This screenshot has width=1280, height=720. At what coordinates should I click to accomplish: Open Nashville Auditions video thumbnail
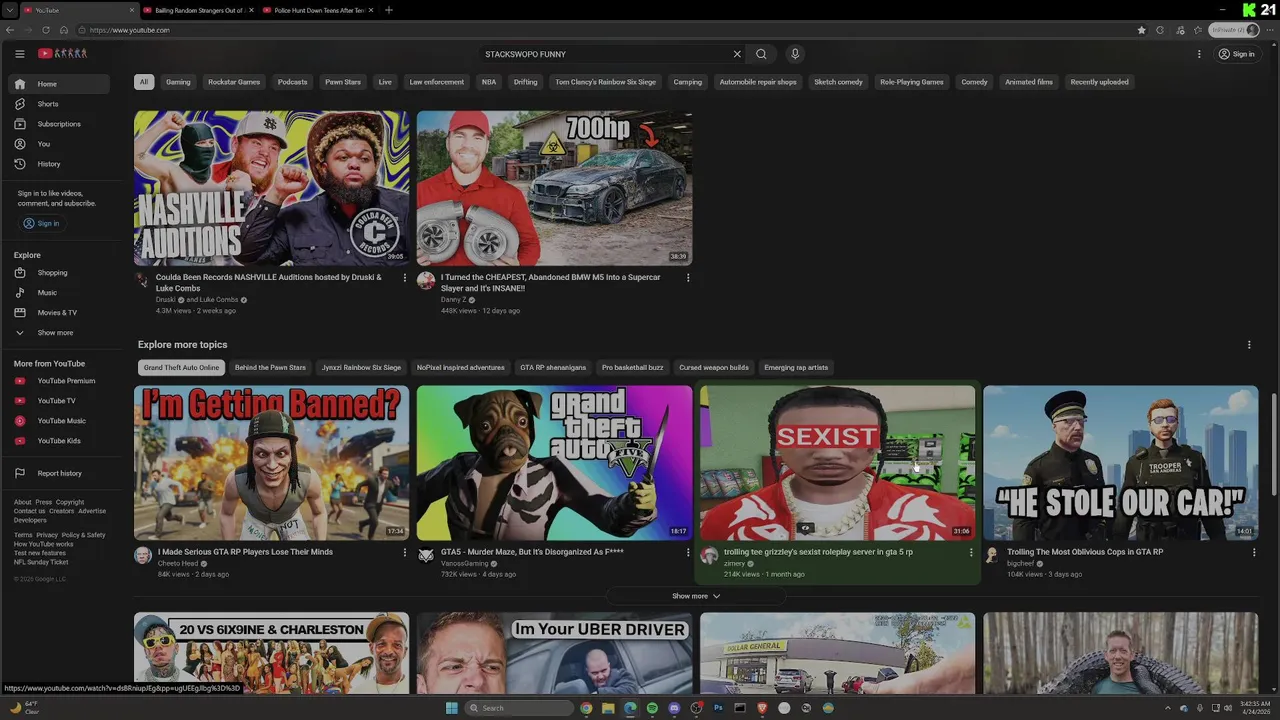click(x=272, y=188)
